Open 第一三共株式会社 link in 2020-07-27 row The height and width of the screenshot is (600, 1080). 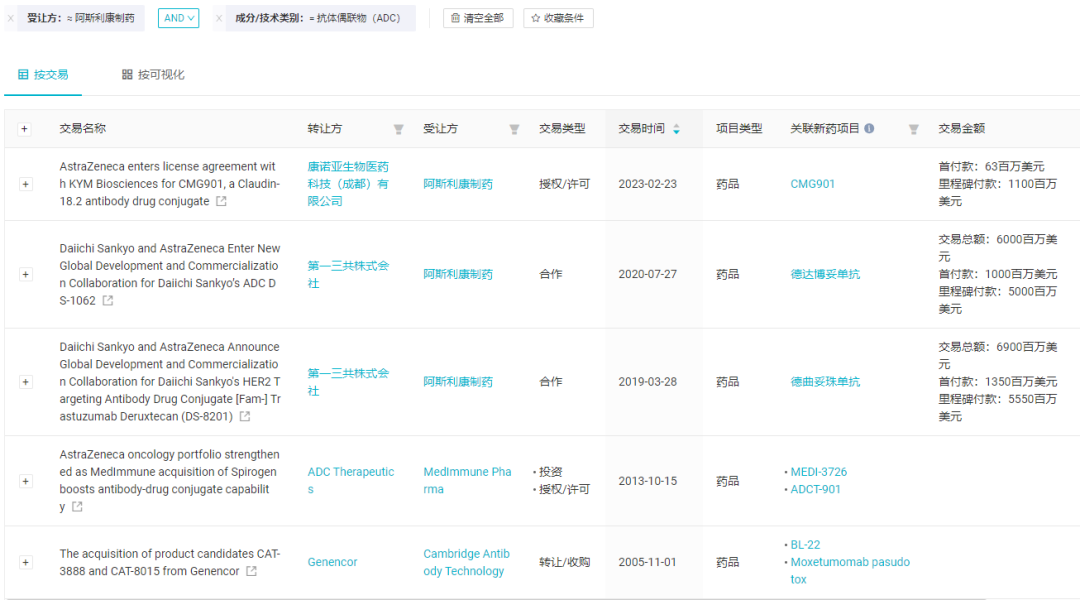[348, 274]
